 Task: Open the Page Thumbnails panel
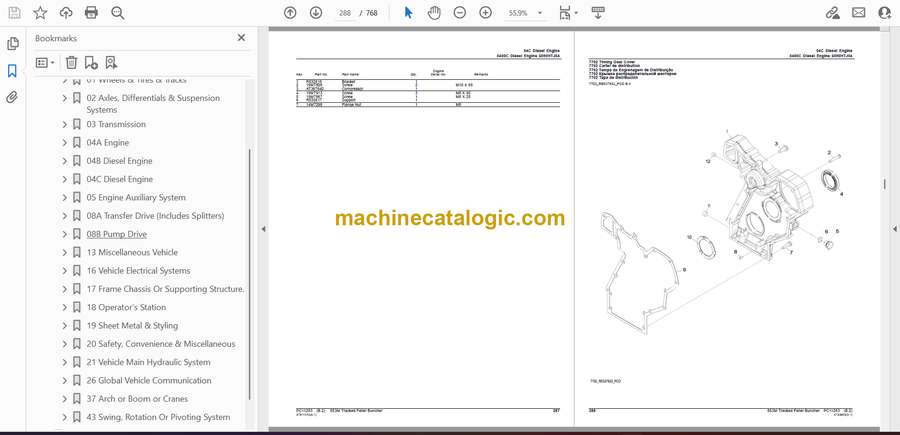point(13,44)
